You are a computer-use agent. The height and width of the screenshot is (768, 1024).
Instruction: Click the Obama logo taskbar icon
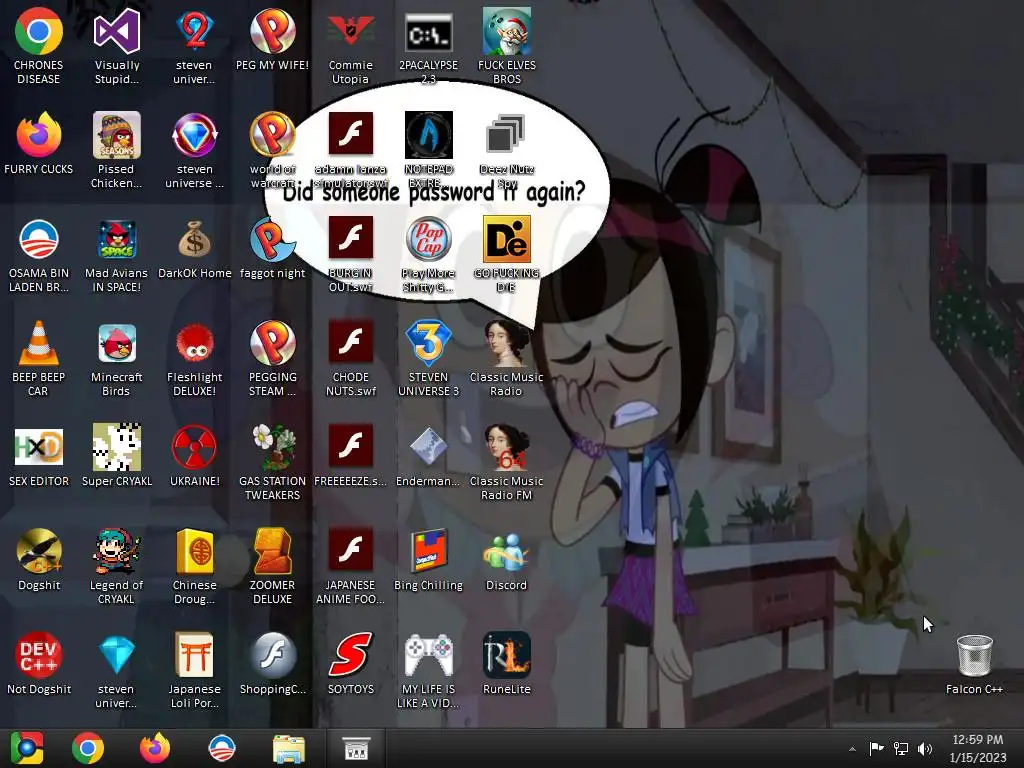coord(221,748)
